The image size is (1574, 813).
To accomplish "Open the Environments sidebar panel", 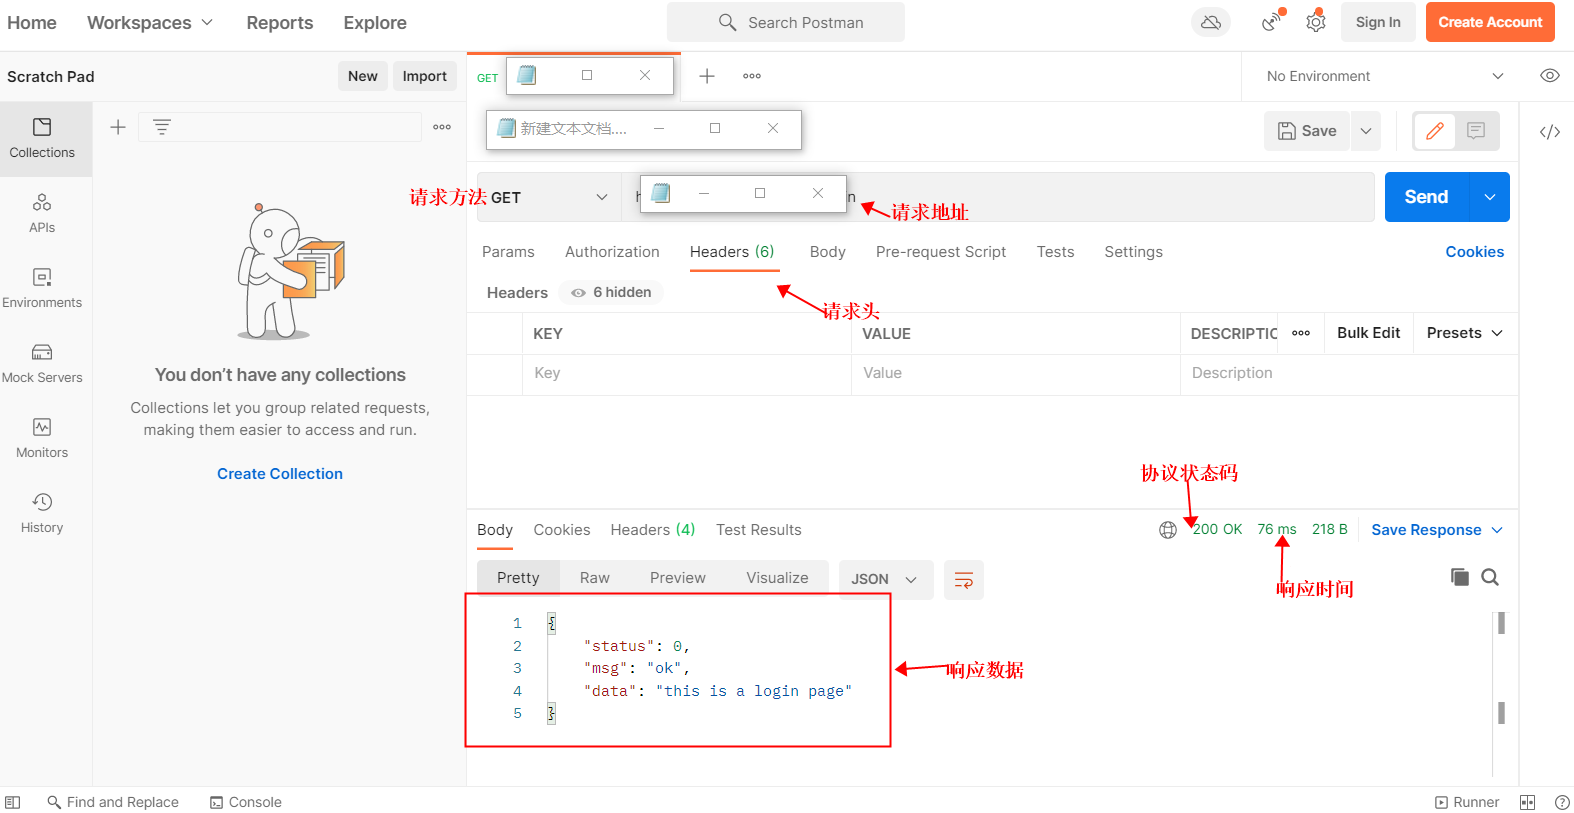I will coord(42,289).
